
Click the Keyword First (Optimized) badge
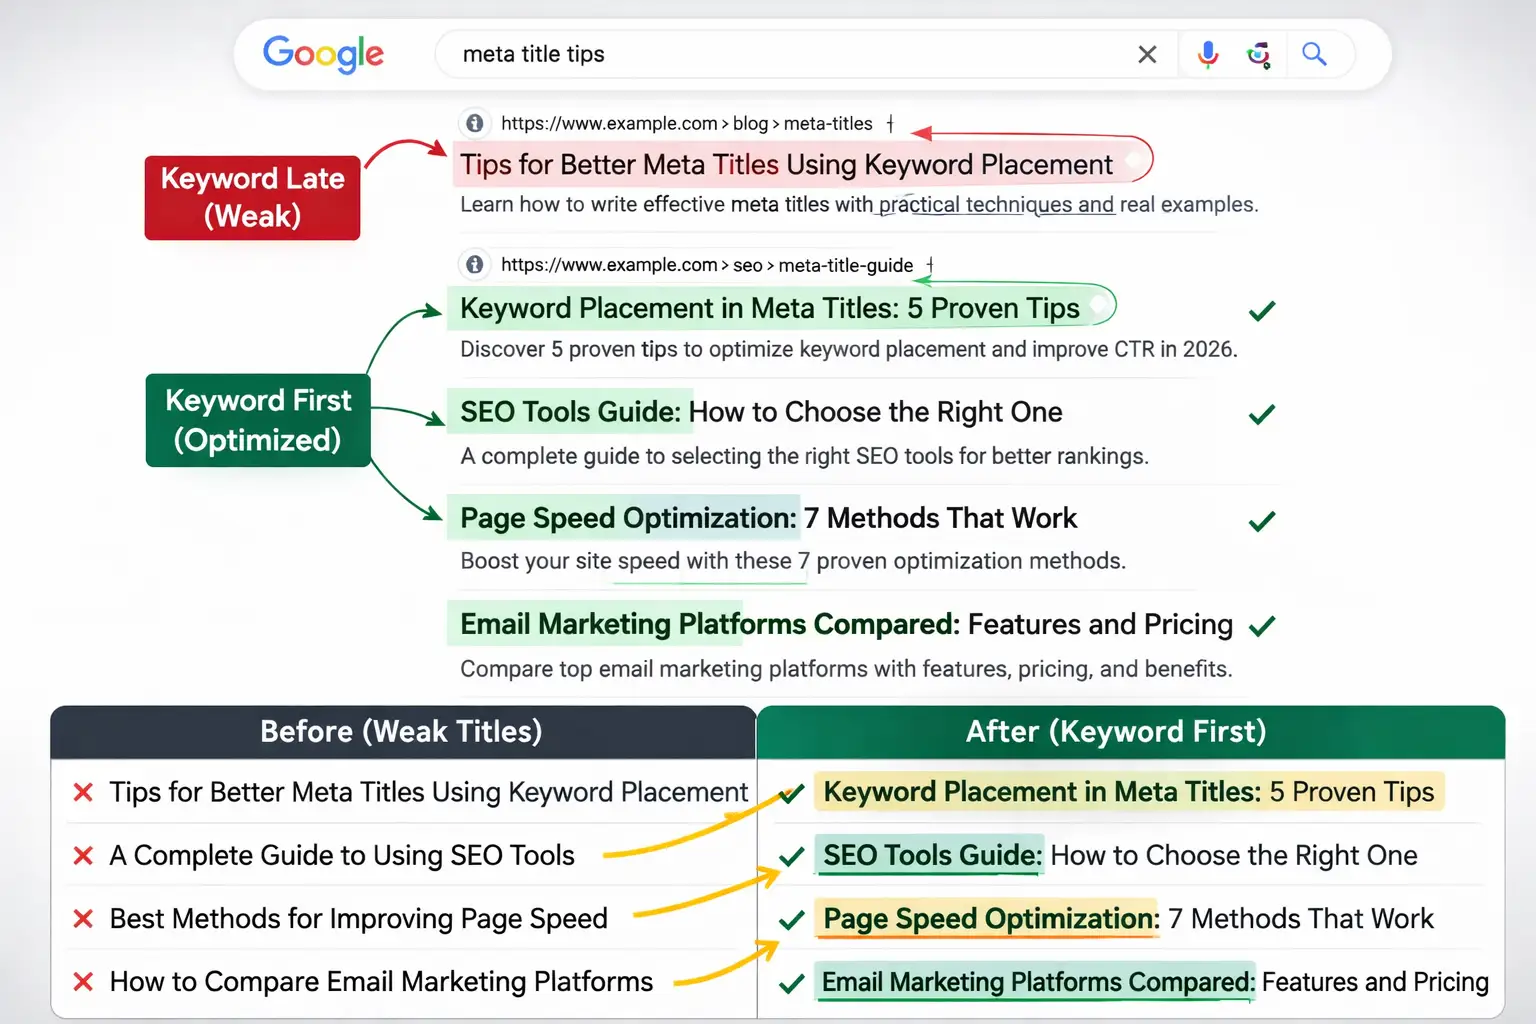click(257, 420)
